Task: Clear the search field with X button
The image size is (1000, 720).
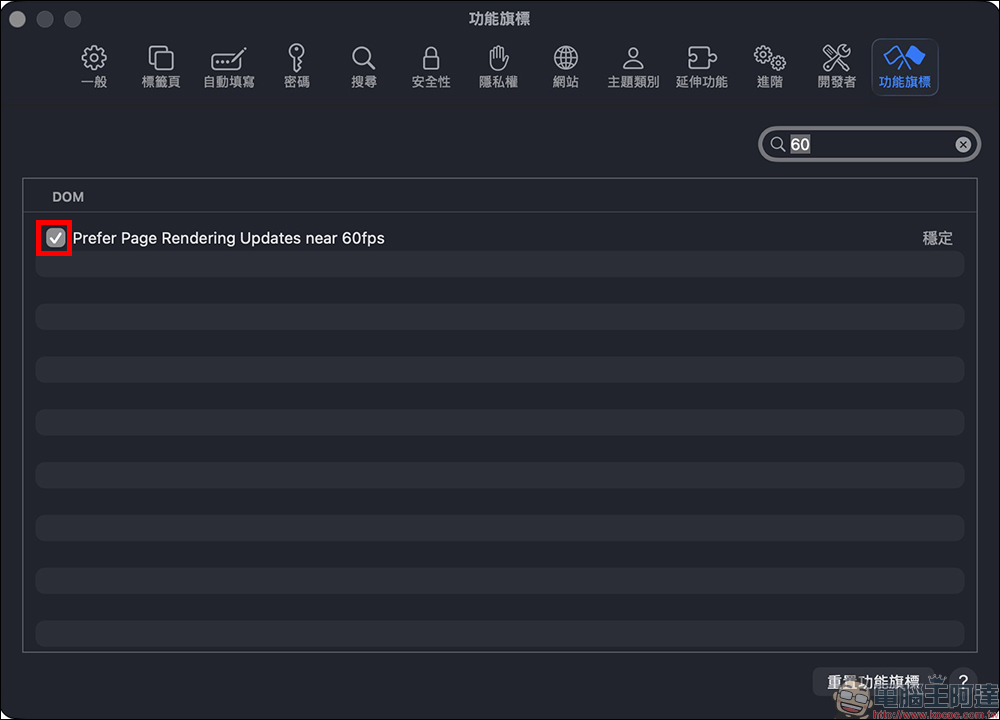Action: tap(963, 145)
